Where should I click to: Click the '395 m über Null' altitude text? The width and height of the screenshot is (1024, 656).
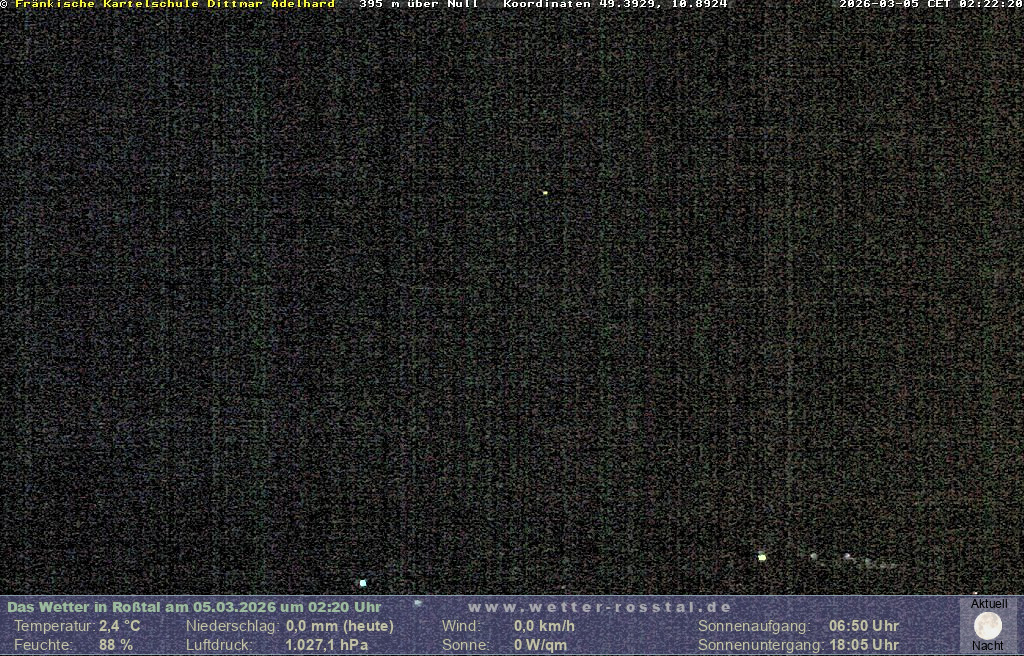(x=418, y=4)
